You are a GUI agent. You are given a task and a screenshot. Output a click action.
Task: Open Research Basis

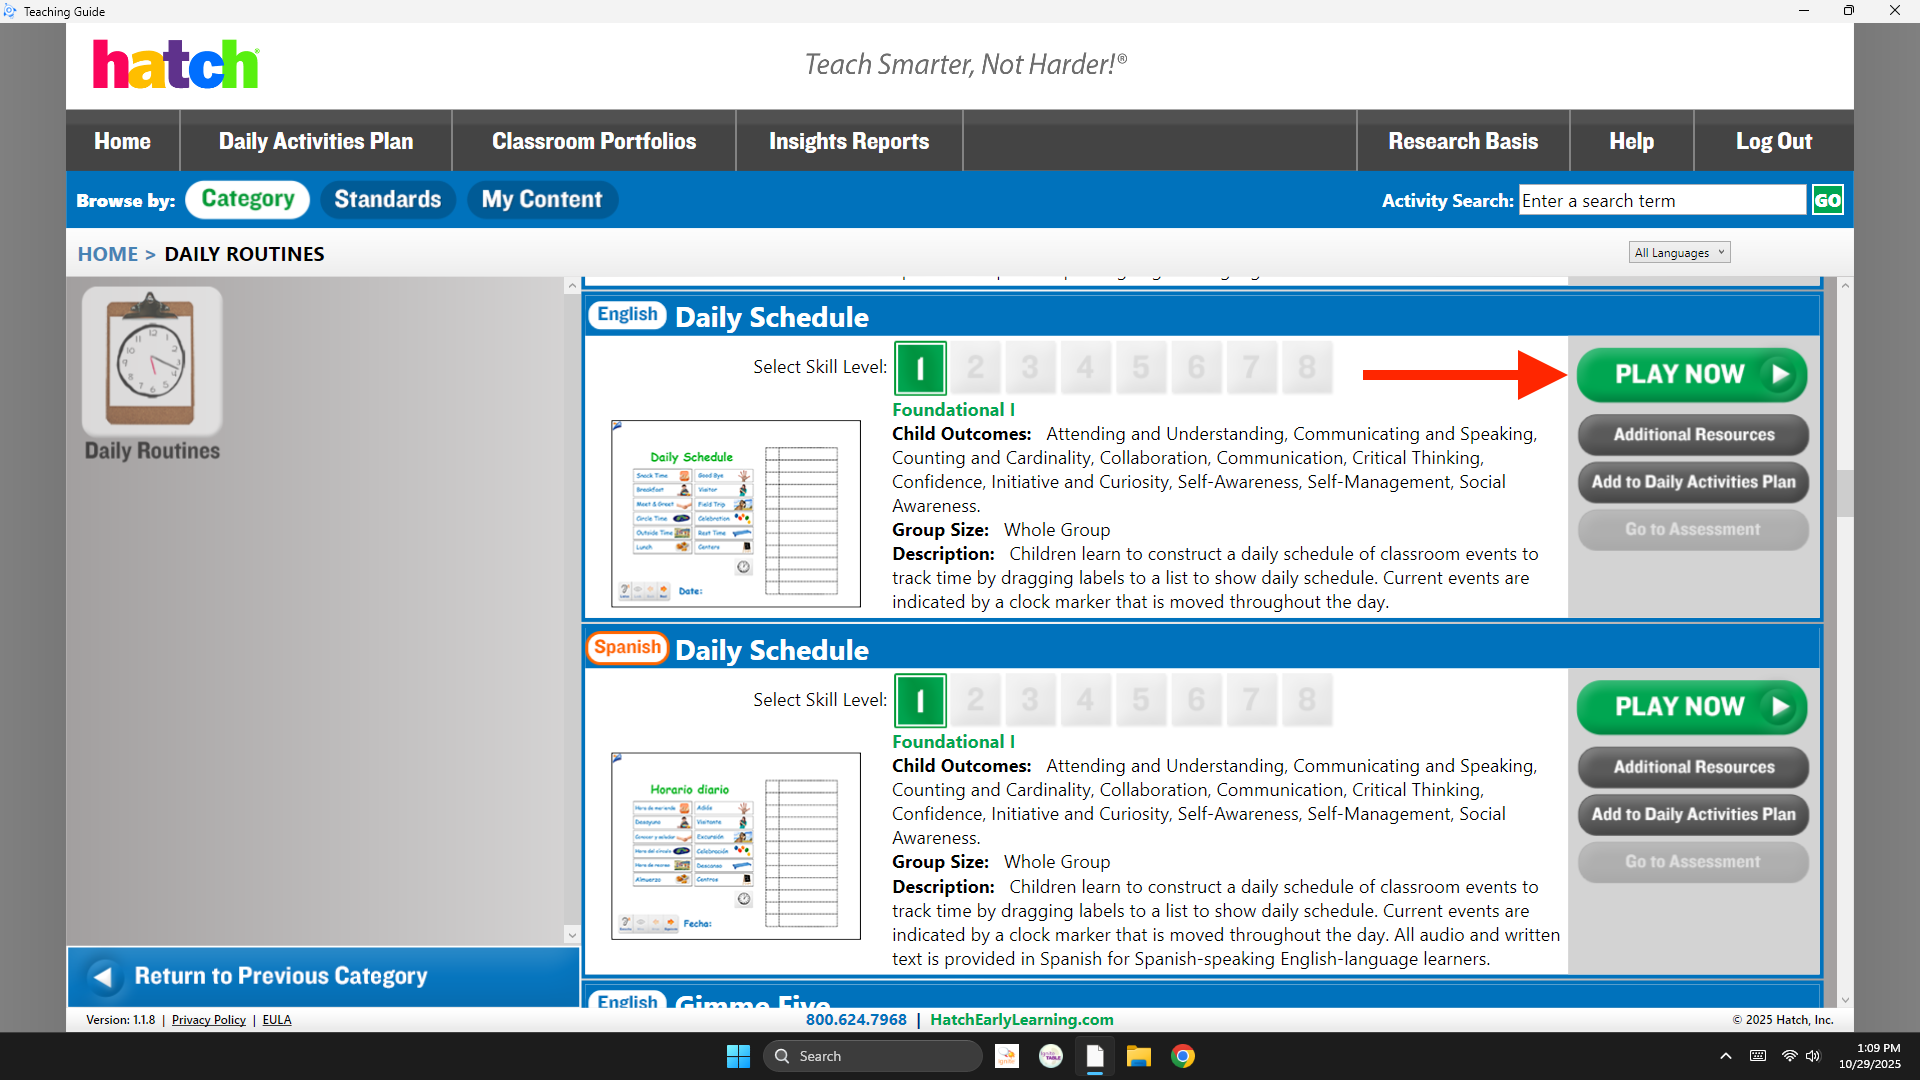[1463, 141]
